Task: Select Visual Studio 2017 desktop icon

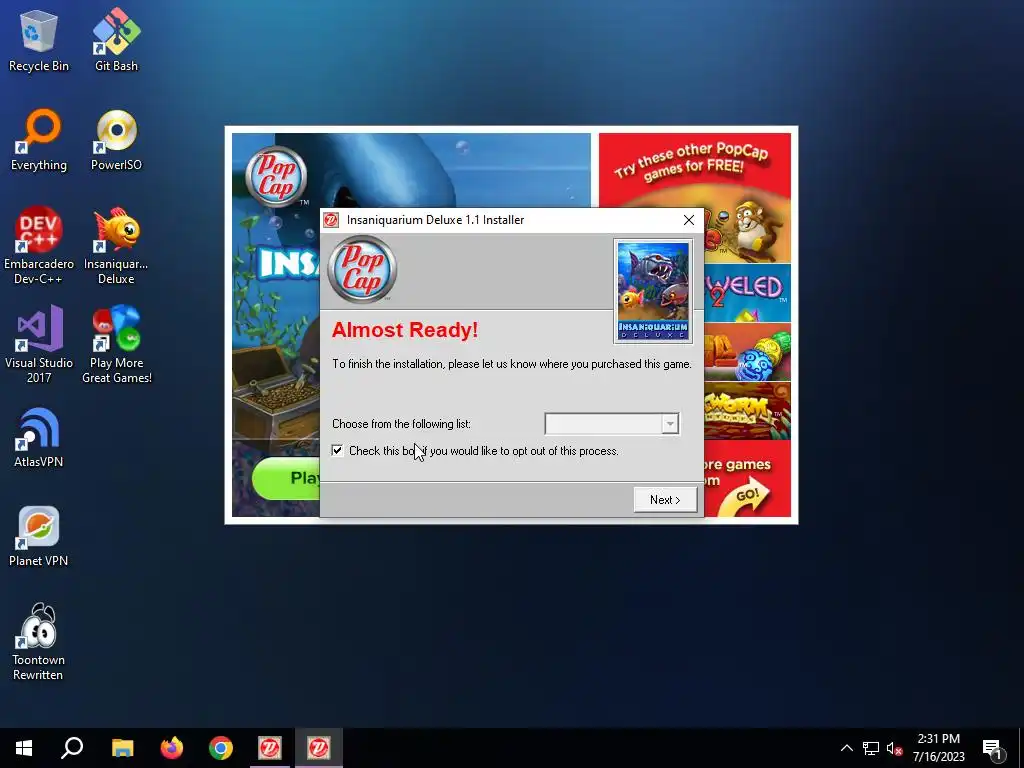Action: [39, 344]
